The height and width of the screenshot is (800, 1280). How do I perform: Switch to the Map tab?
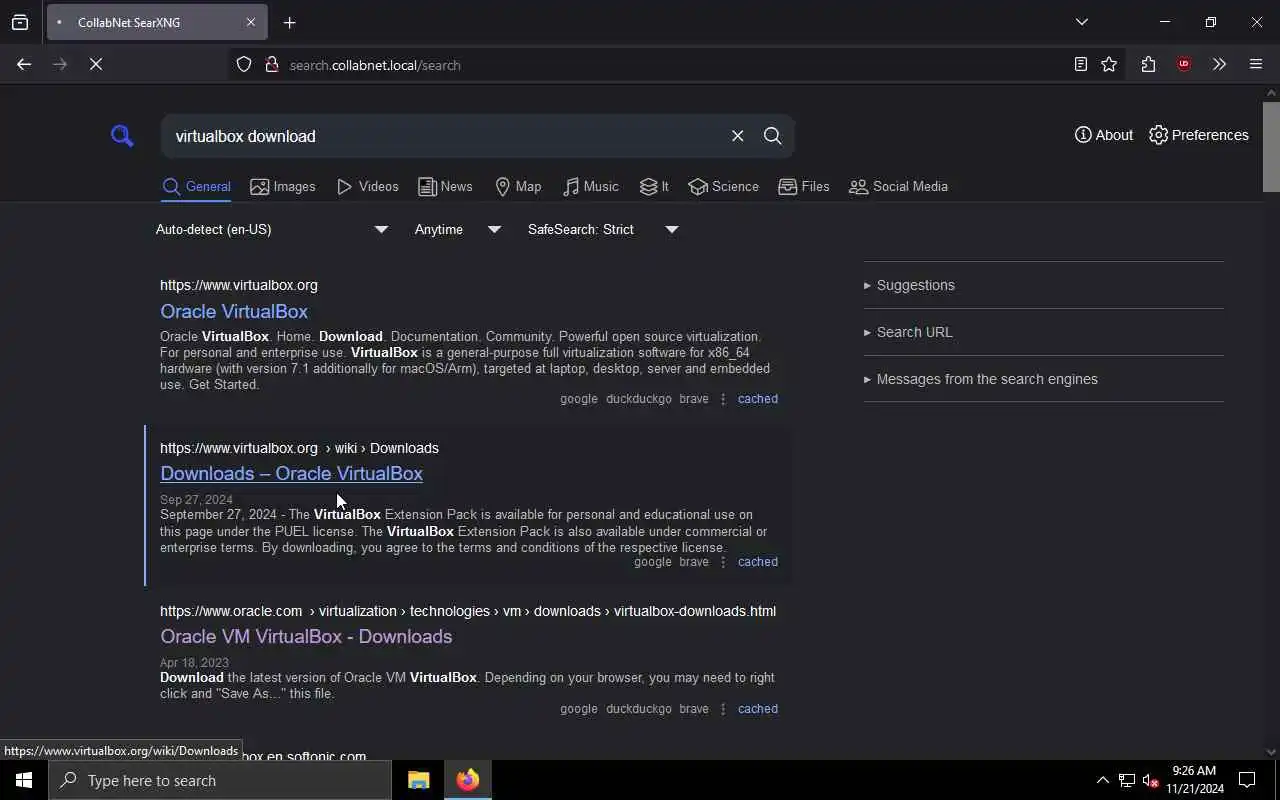pyautogui.click(x=518, y=186)
